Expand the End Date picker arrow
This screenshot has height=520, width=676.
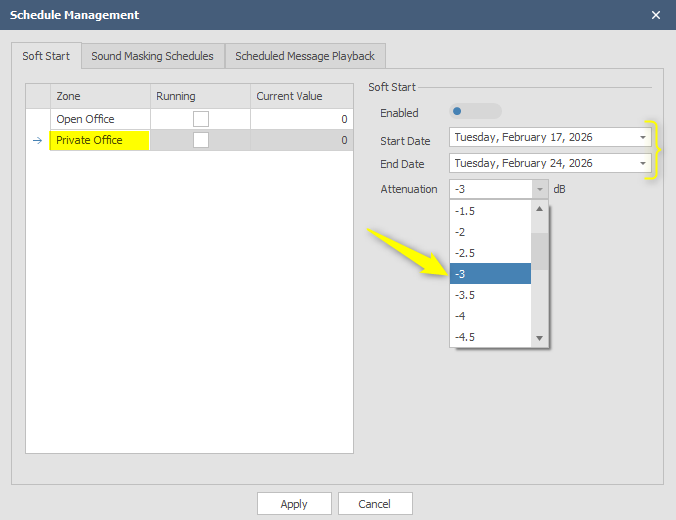[642, 163]
